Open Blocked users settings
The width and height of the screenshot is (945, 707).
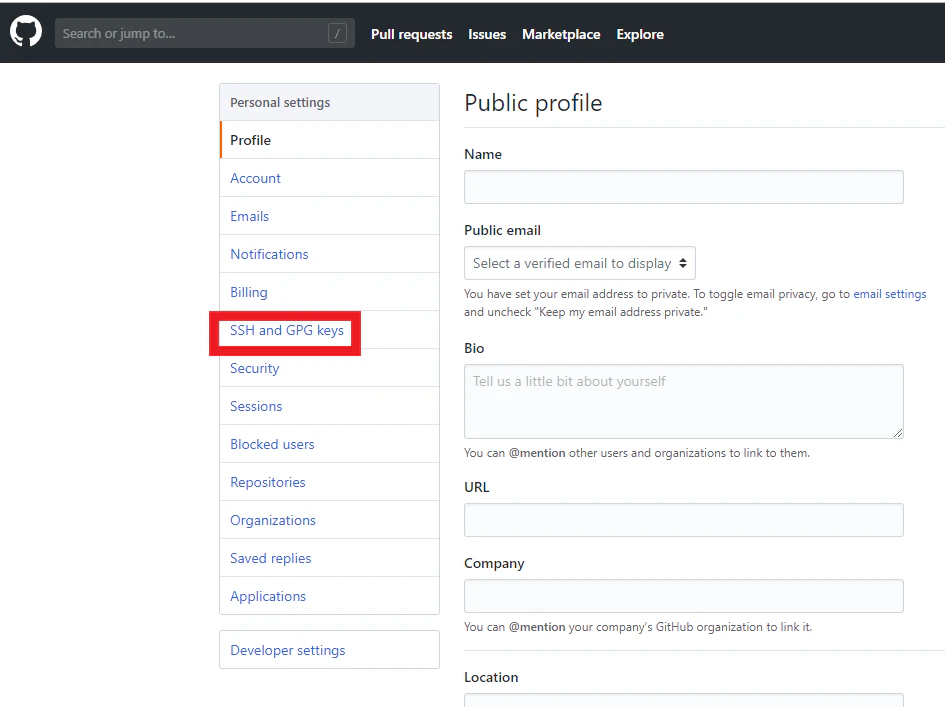coord(330,444)
